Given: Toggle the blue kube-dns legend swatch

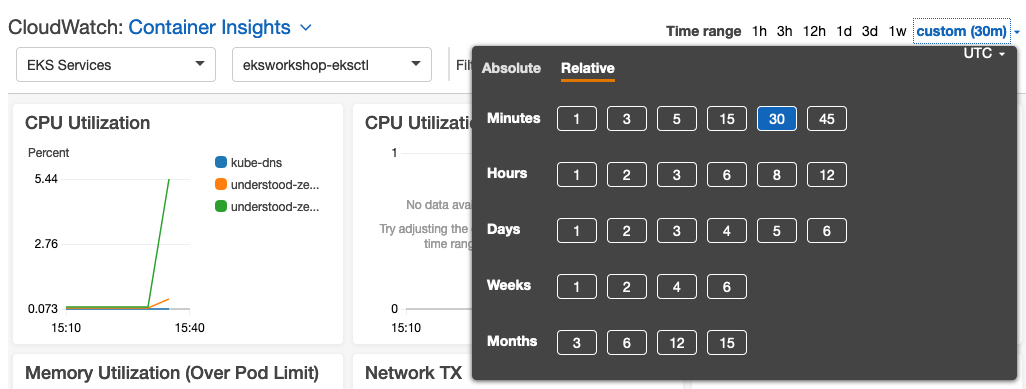Looking at the screenshot, I should click(x=221, y=162).
